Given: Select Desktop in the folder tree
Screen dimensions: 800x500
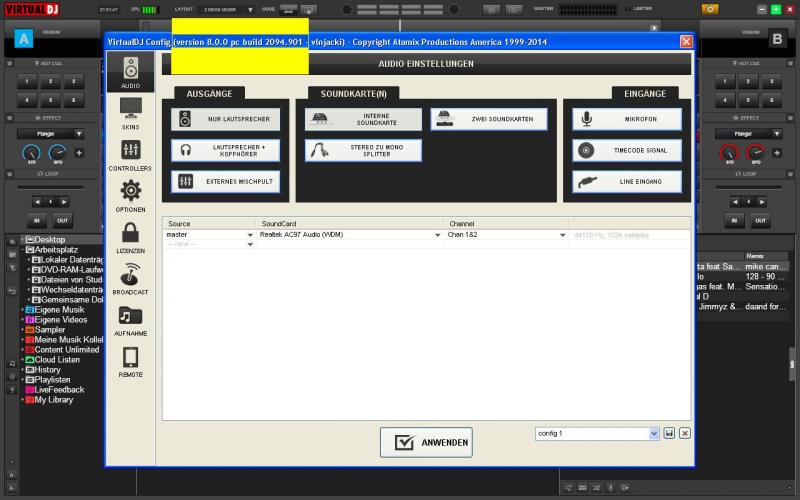Looking at the screenshot, I should click(x=49, y=239).
